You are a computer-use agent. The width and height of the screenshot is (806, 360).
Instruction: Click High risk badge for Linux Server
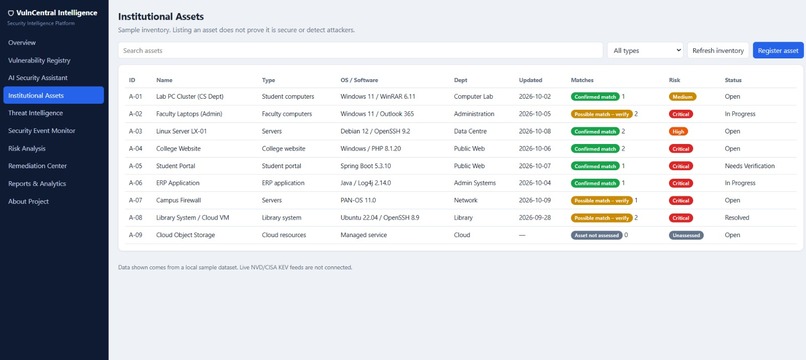[x=678, y=131]
